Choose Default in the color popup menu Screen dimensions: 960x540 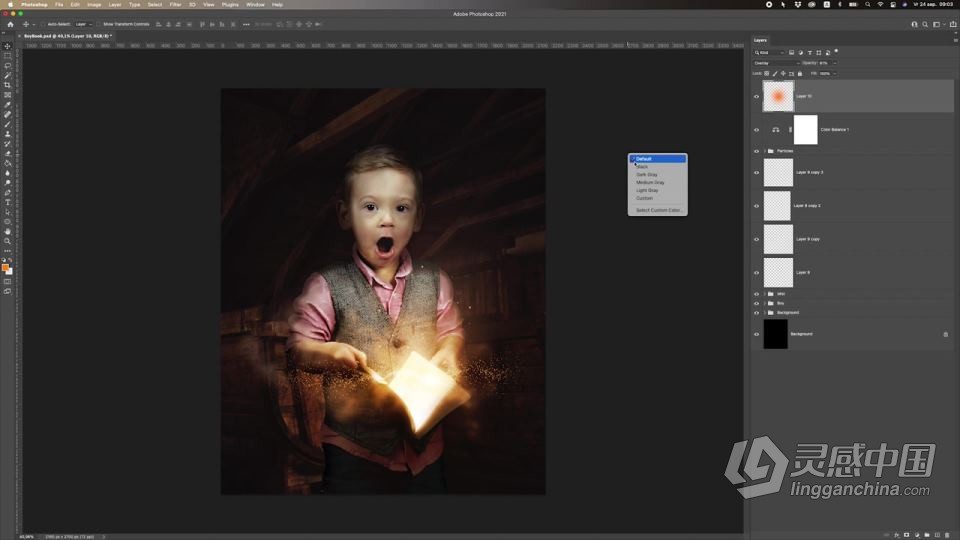tap(658, 159)
